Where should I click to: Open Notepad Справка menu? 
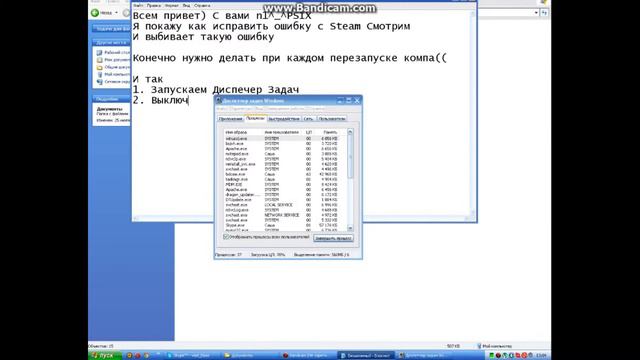(x=202, y=6)
